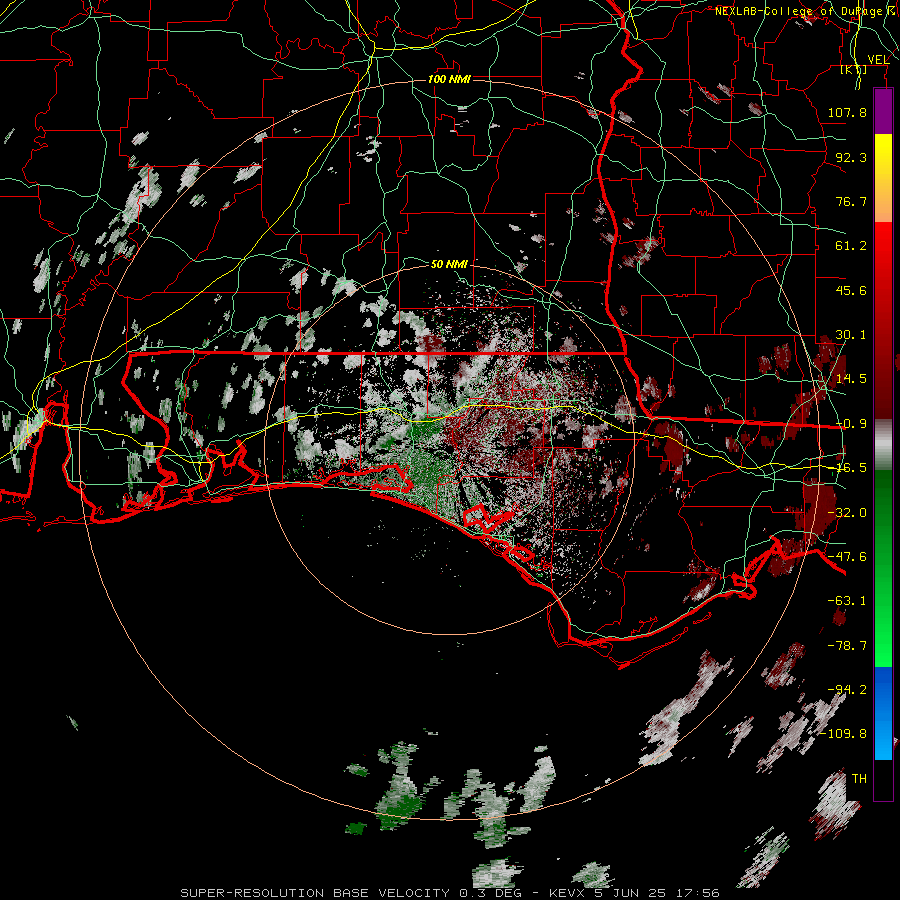Click the 30.1 velocity scale value
Viewport: 900px width, 900px height.
851,335
